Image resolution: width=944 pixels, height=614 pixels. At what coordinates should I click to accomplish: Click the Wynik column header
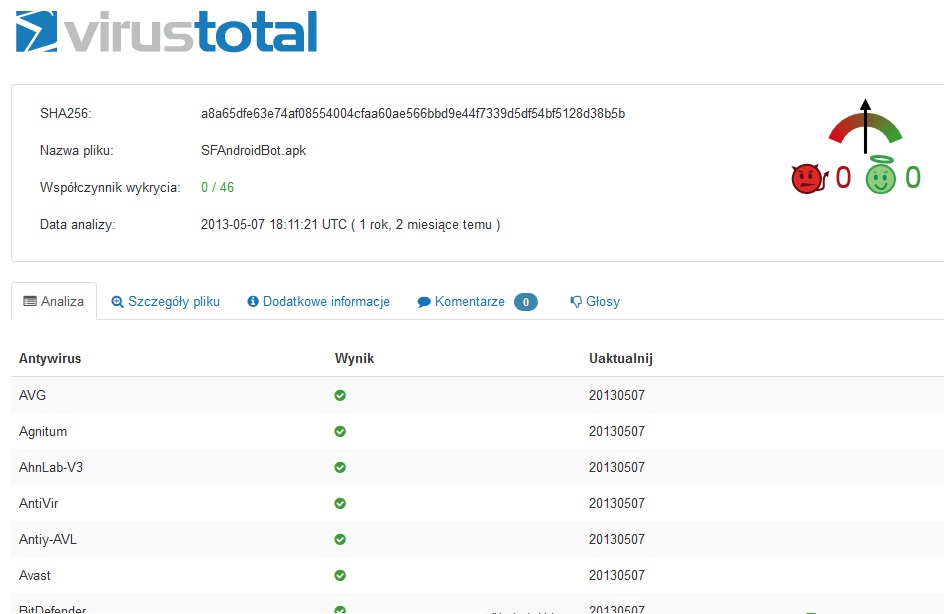(354, 358)
